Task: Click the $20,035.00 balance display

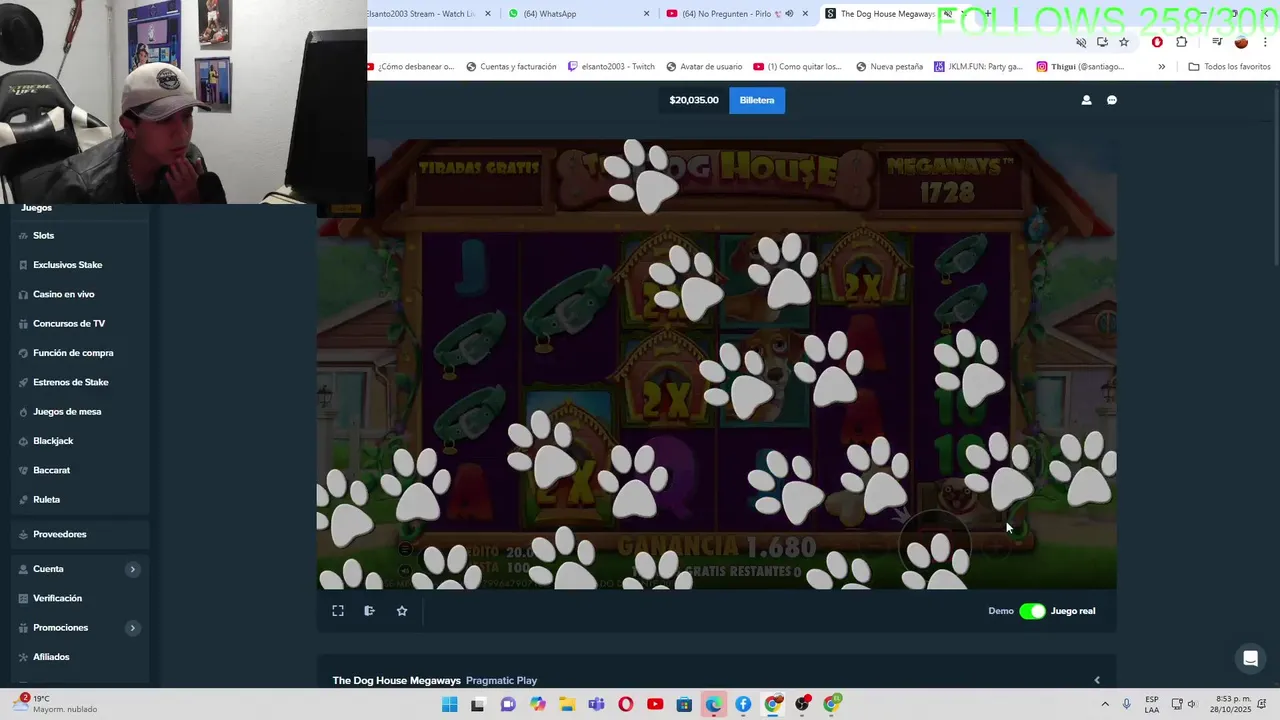Action: [694, 100]
